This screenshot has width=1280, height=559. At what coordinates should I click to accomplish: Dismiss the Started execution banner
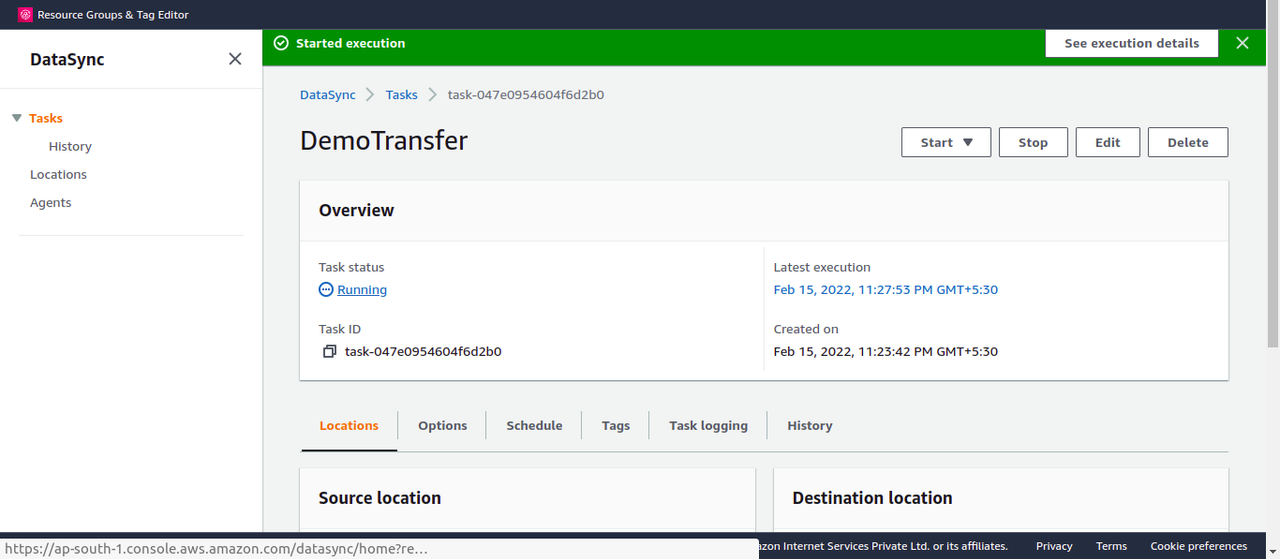[1242, 43]
